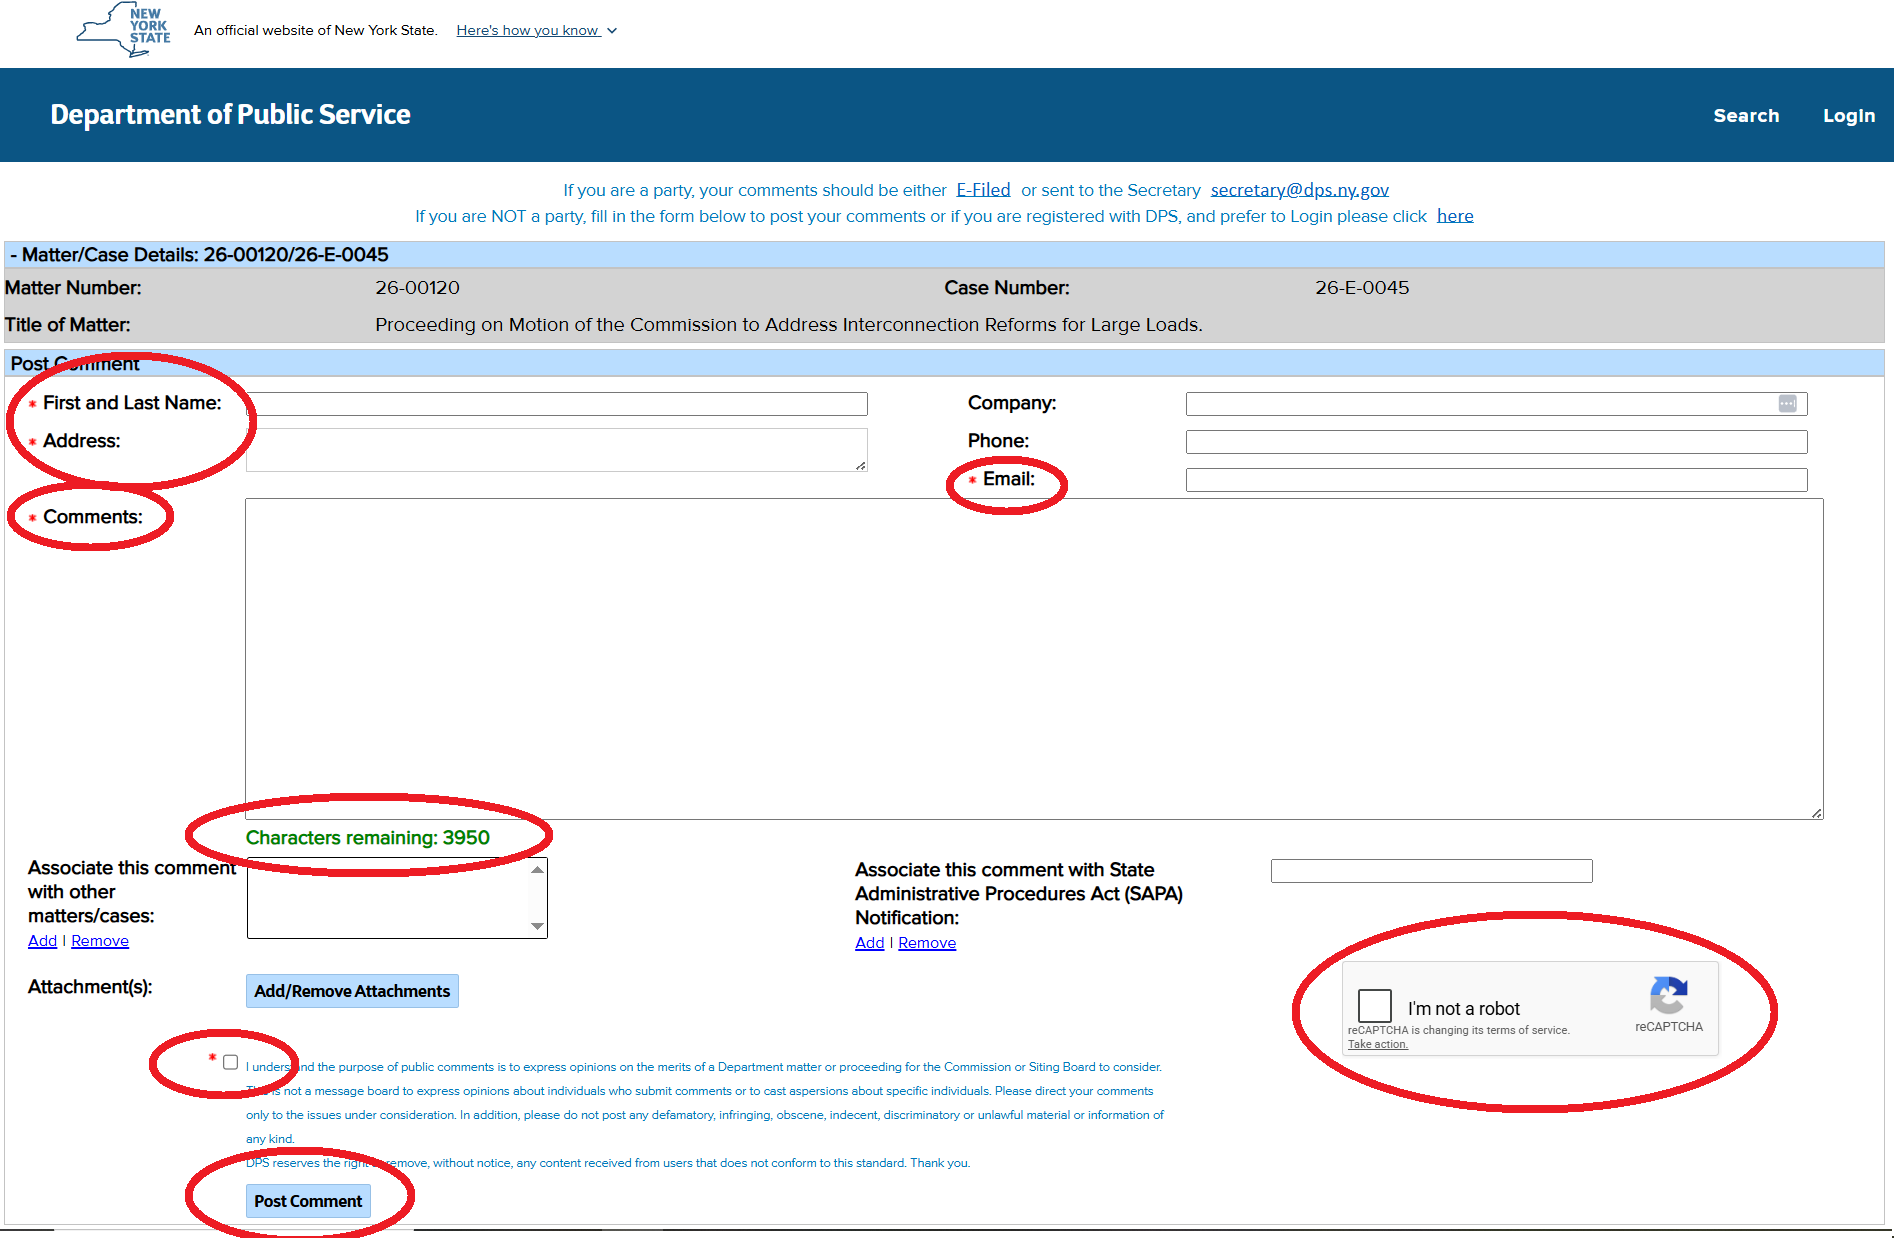
Task: Click the 'here' login link
Action: 1455,216
